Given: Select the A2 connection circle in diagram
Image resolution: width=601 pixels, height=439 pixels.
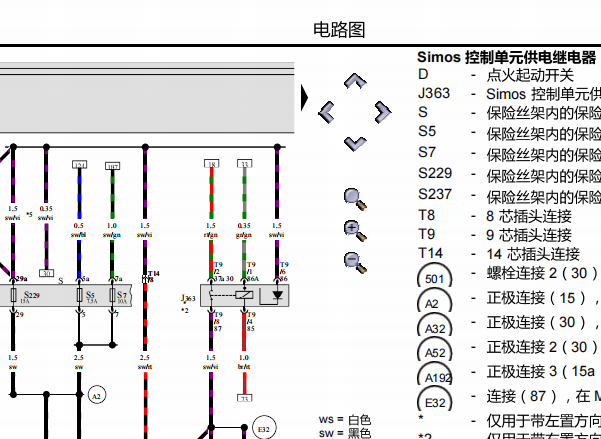Looking at the screenshot, I should point(97,395).
